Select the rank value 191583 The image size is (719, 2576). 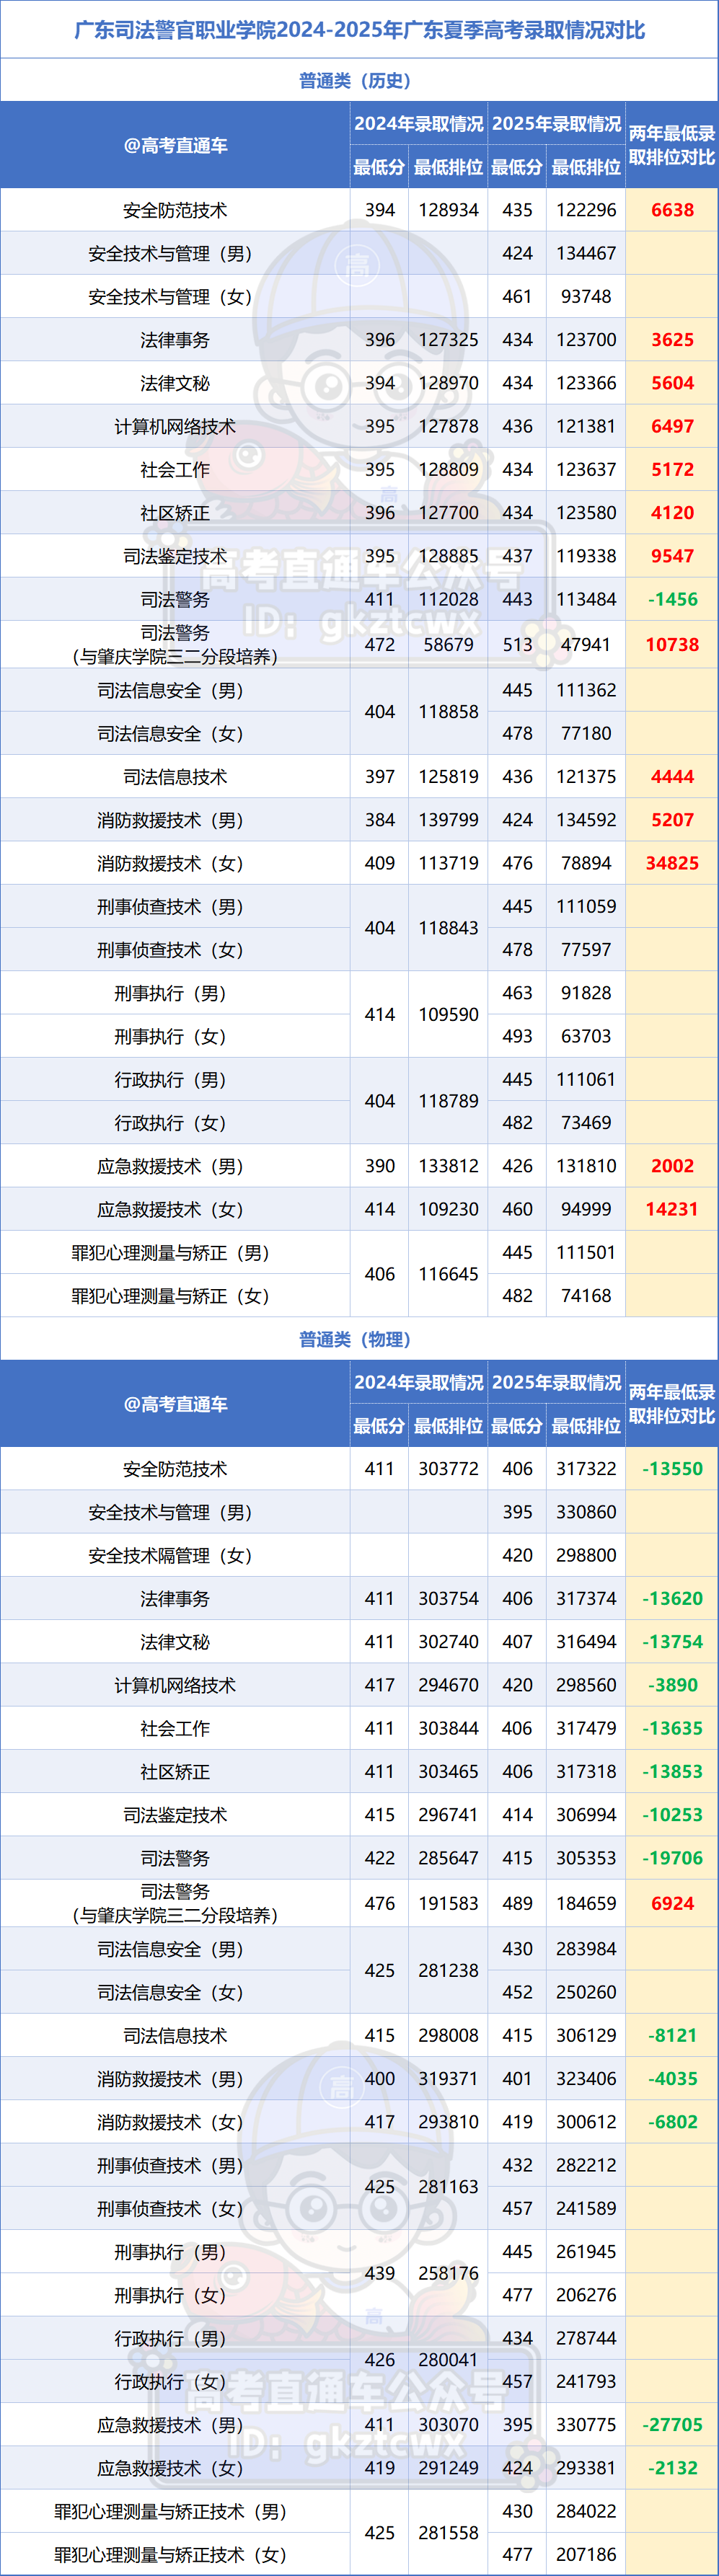coord(448,1904)
